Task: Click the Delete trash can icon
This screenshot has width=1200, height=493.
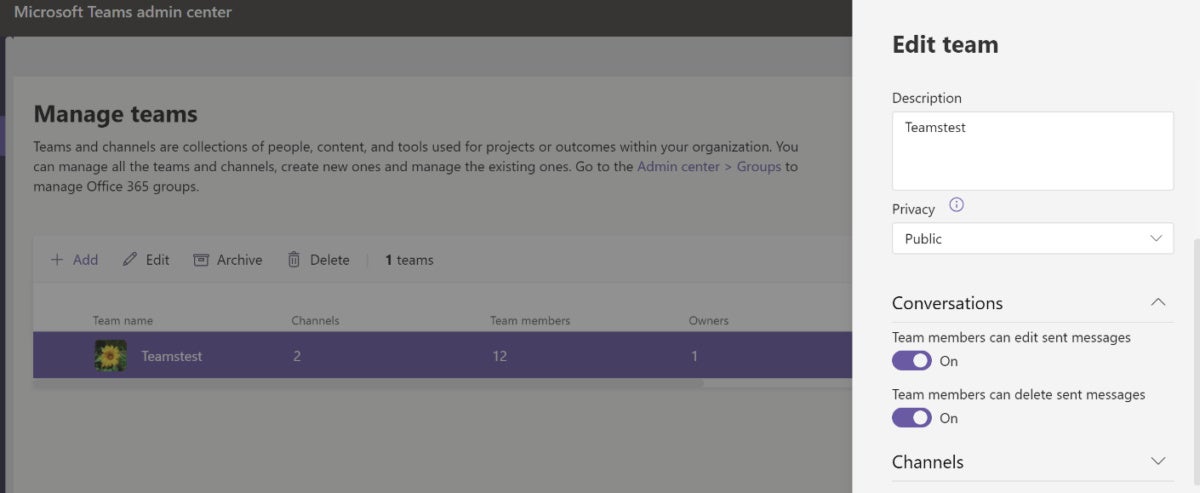Action: pos(294,260)
